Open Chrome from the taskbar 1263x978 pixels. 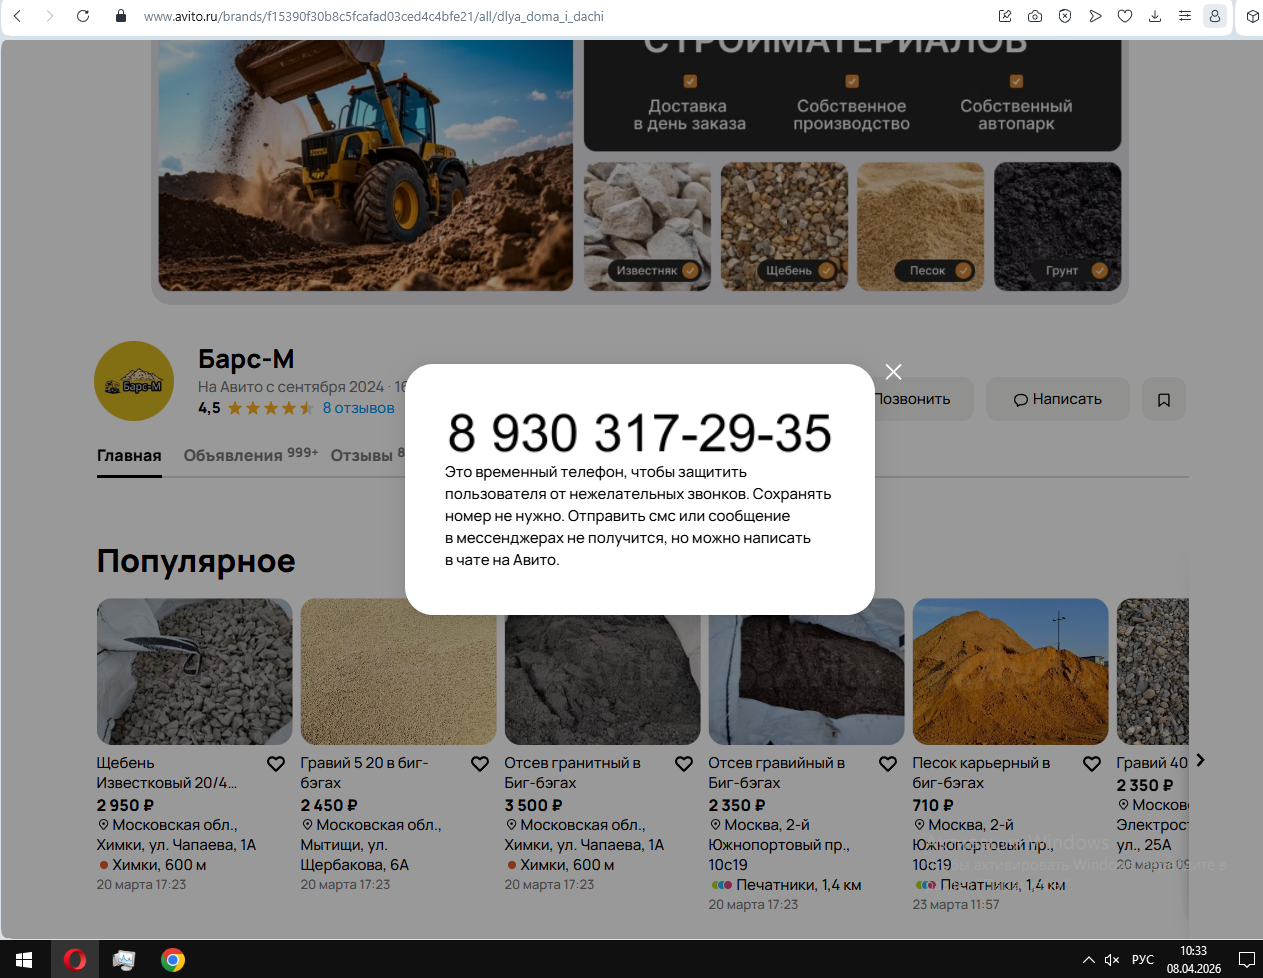click(x=173, y=960)
